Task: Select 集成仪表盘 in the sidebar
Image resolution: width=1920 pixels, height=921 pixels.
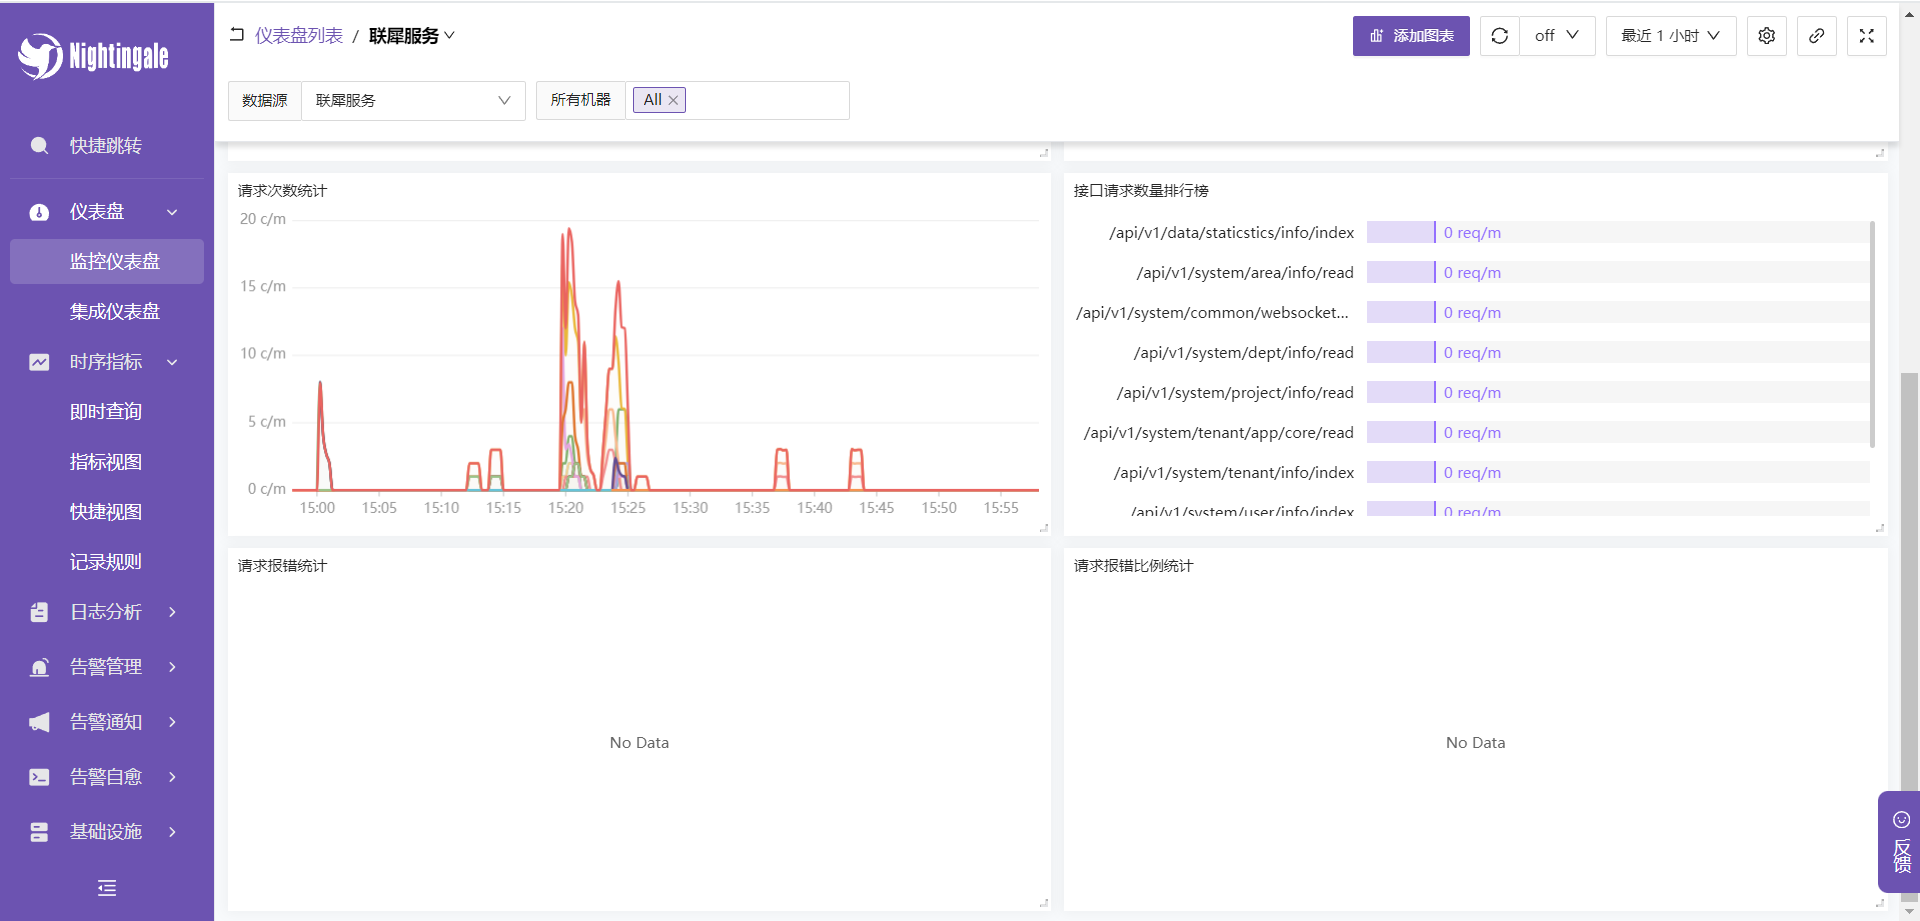Action: [114, 312]
